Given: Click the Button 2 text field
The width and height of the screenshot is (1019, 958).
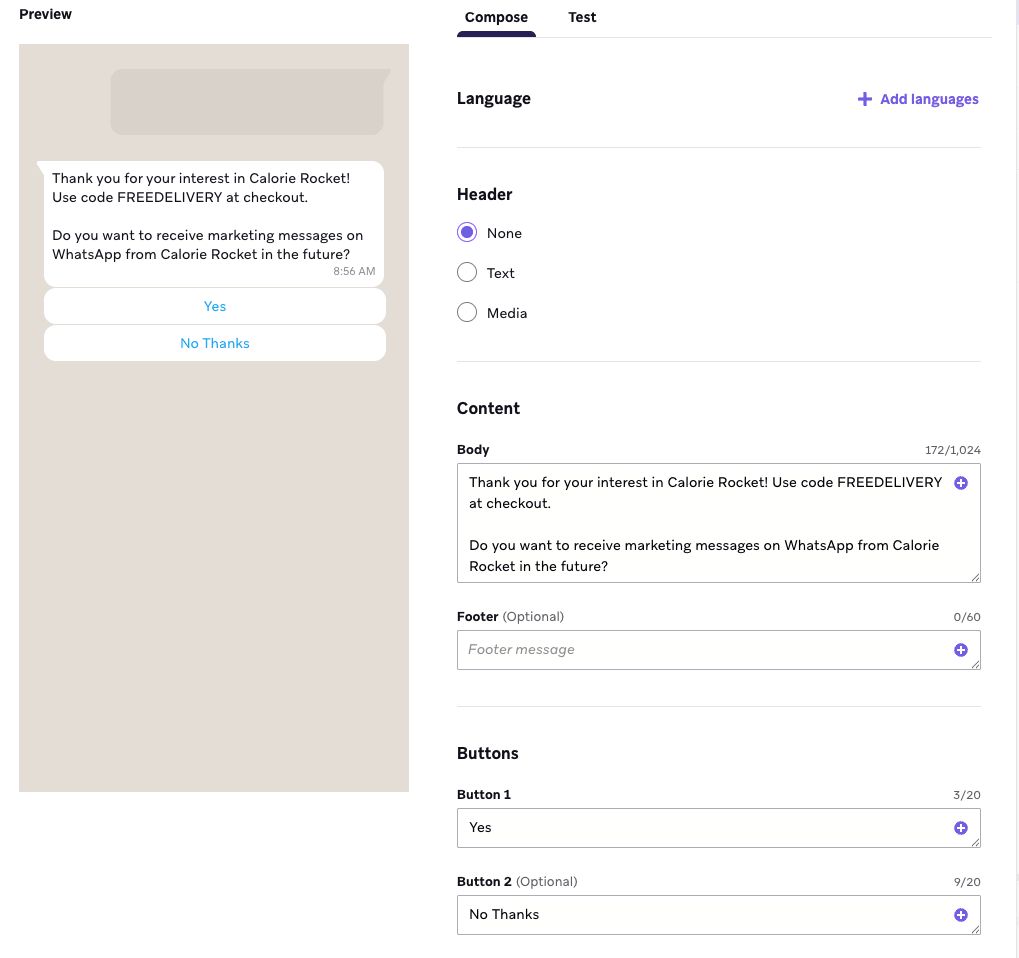Looking at the screenshot, I should 700,915.
